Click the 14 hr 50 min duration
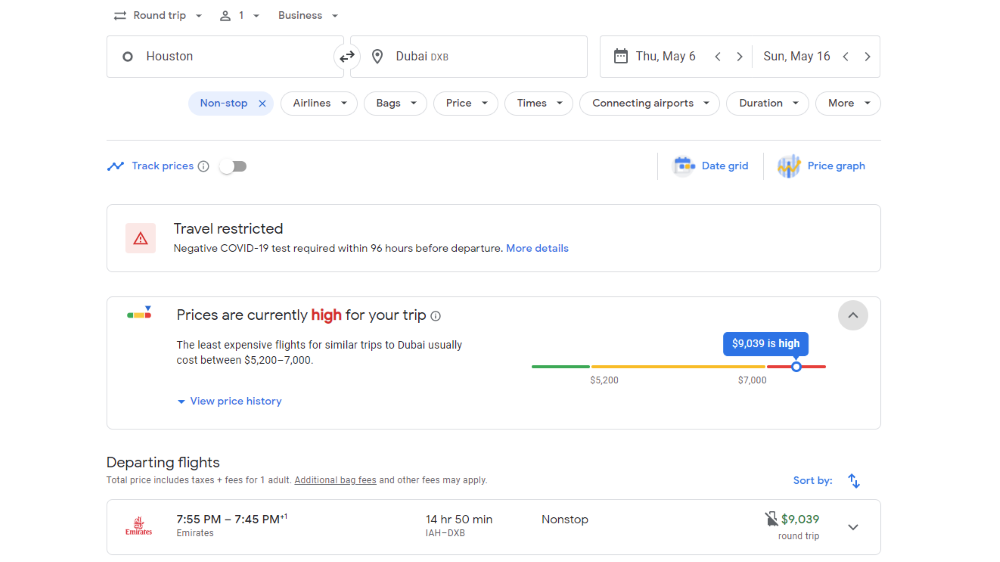The height and width of the screenshot is (562, 1000). click(459, 519)
